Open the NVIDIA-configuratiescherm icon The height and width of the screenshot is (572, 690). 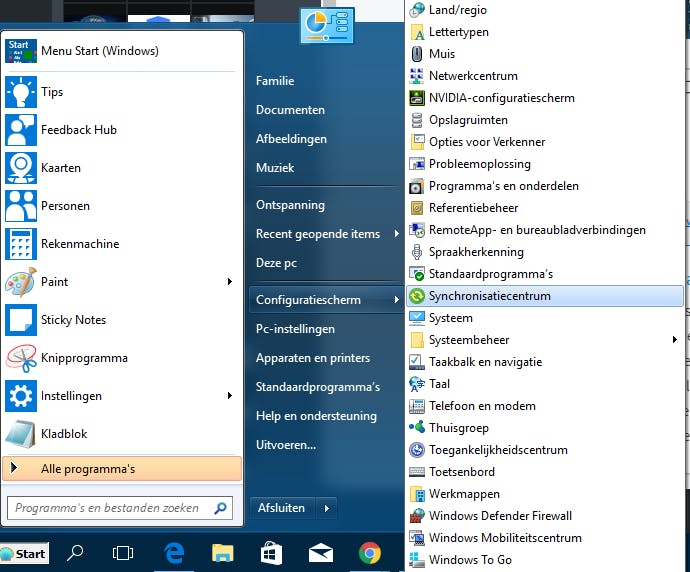[417, 98]
